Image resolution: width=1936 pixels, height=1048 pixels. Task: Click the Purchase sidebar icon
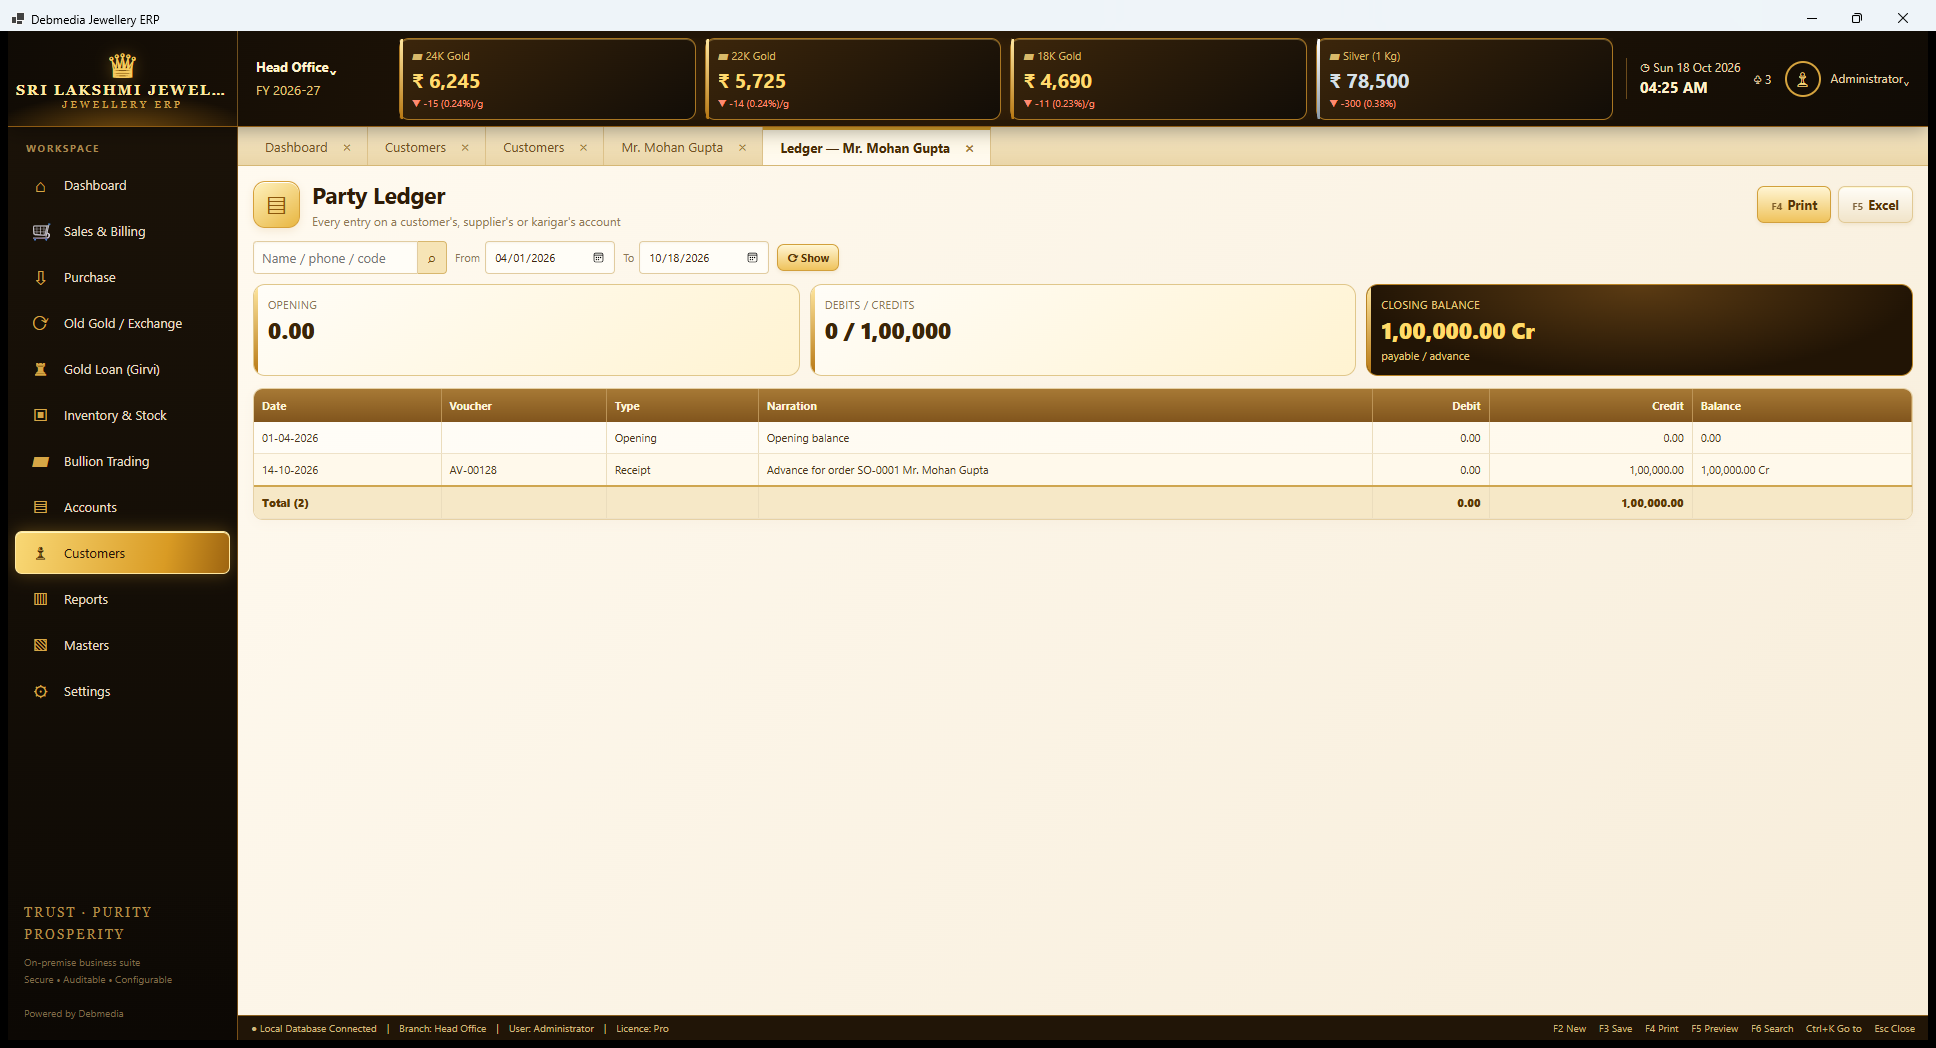[x=40, y=278]
